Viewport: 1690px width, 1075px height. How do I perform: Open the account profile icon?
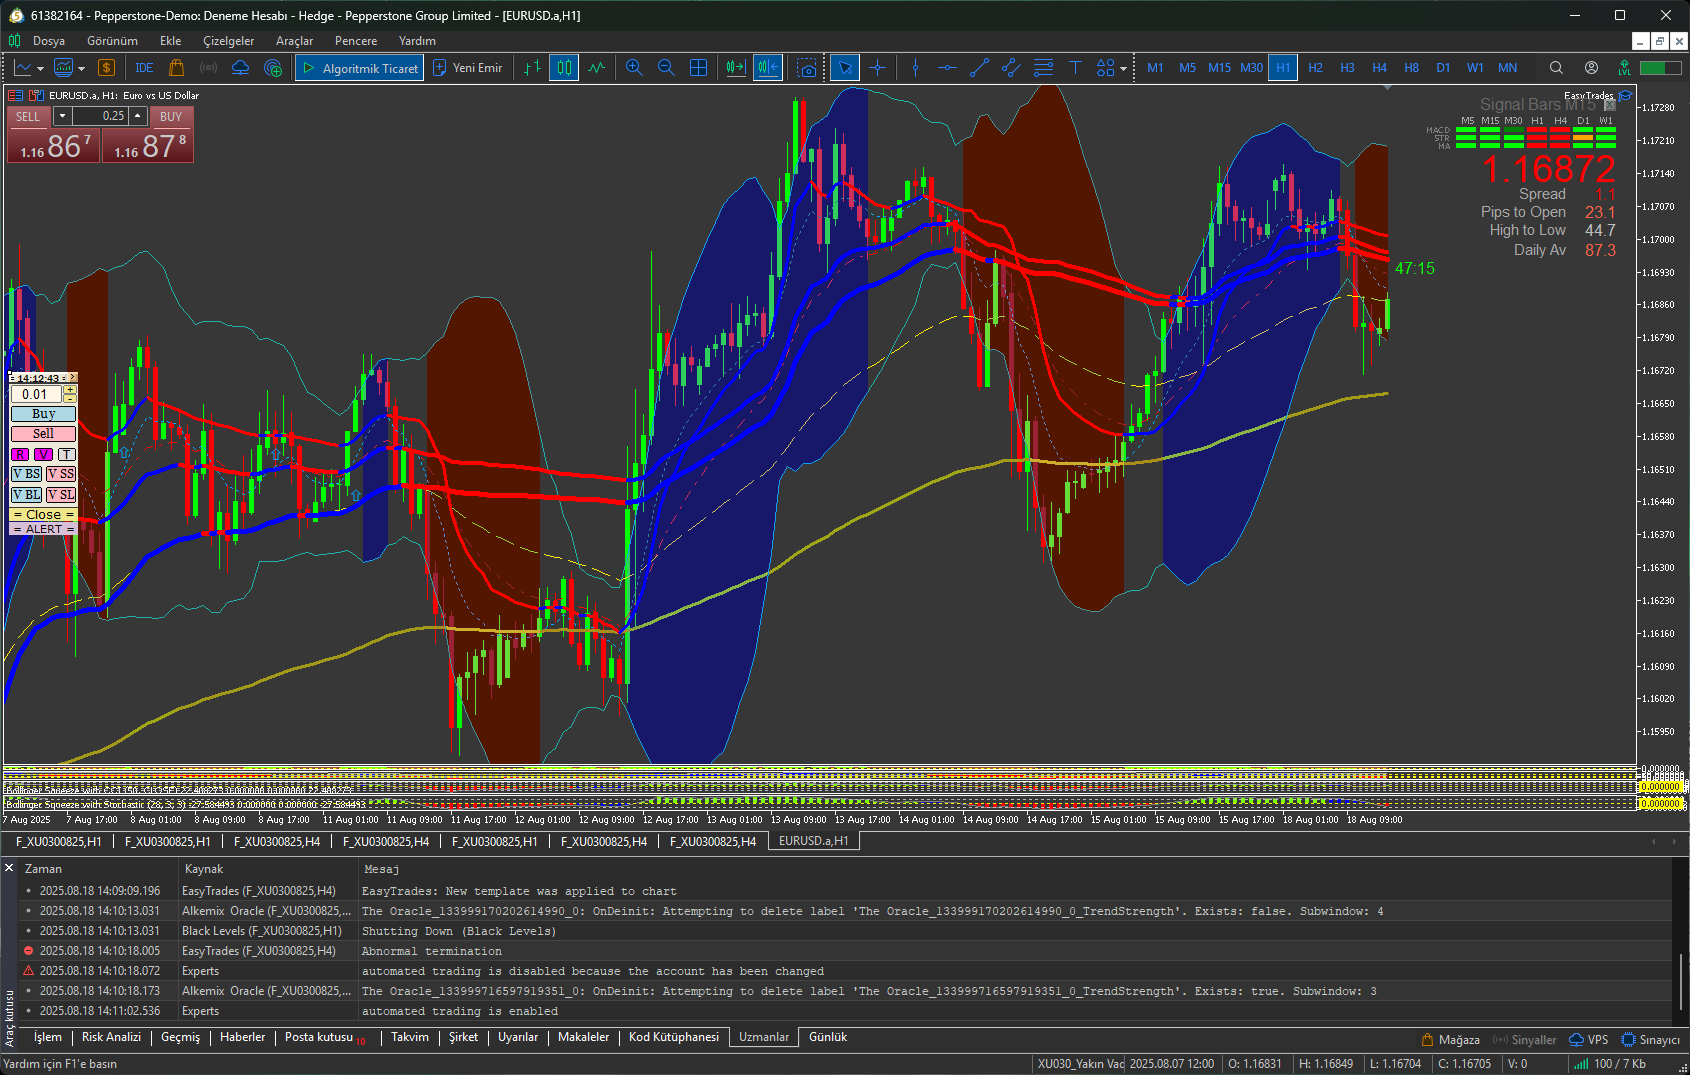(x=1591, y=68)
